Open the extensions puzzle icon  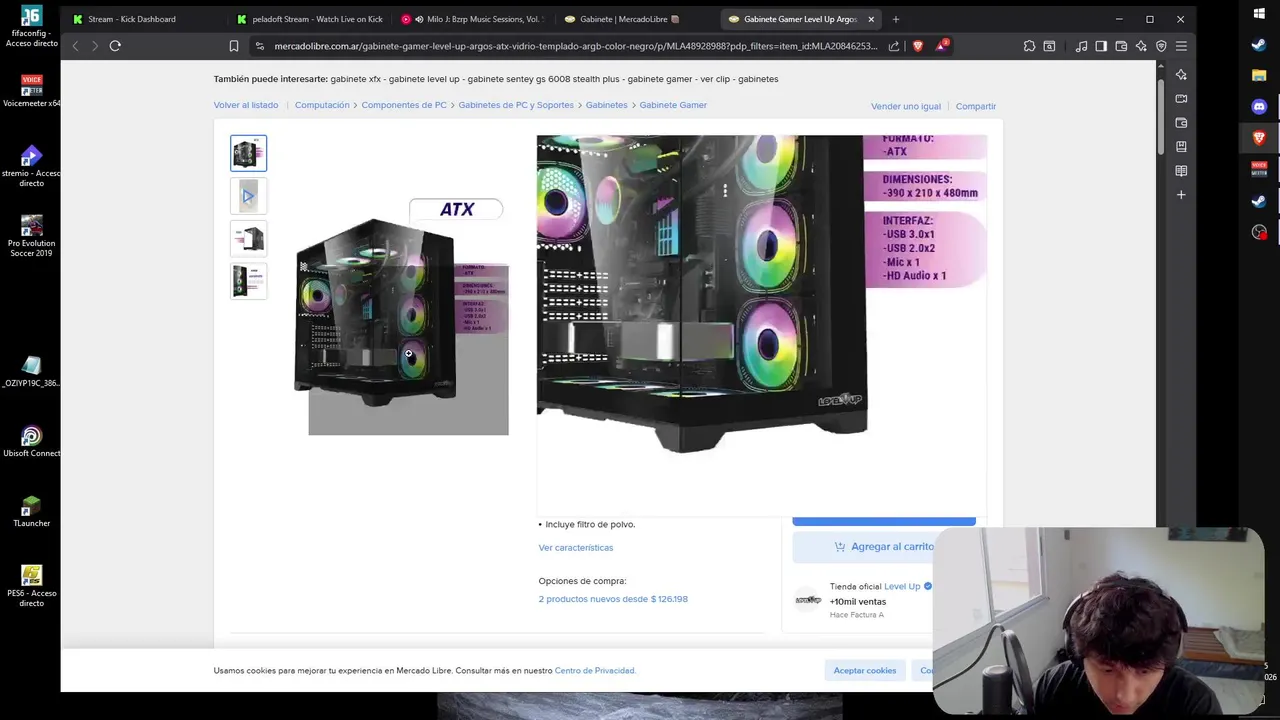tap(1029, 46)
